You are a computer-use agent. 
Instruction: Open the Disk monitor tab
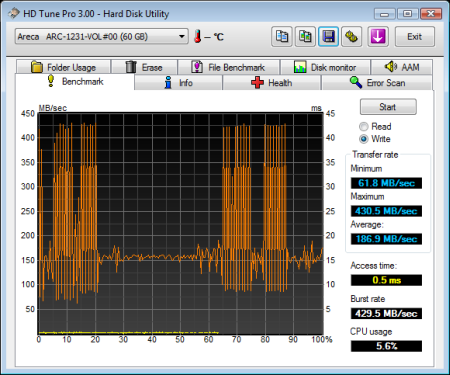(325, 67)
